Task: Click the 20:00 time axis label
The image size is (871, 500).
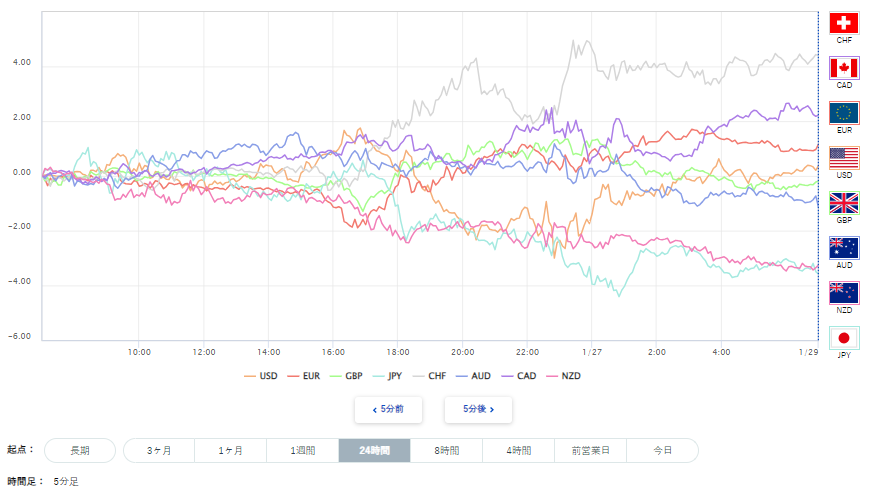Action: pos(463,352)
